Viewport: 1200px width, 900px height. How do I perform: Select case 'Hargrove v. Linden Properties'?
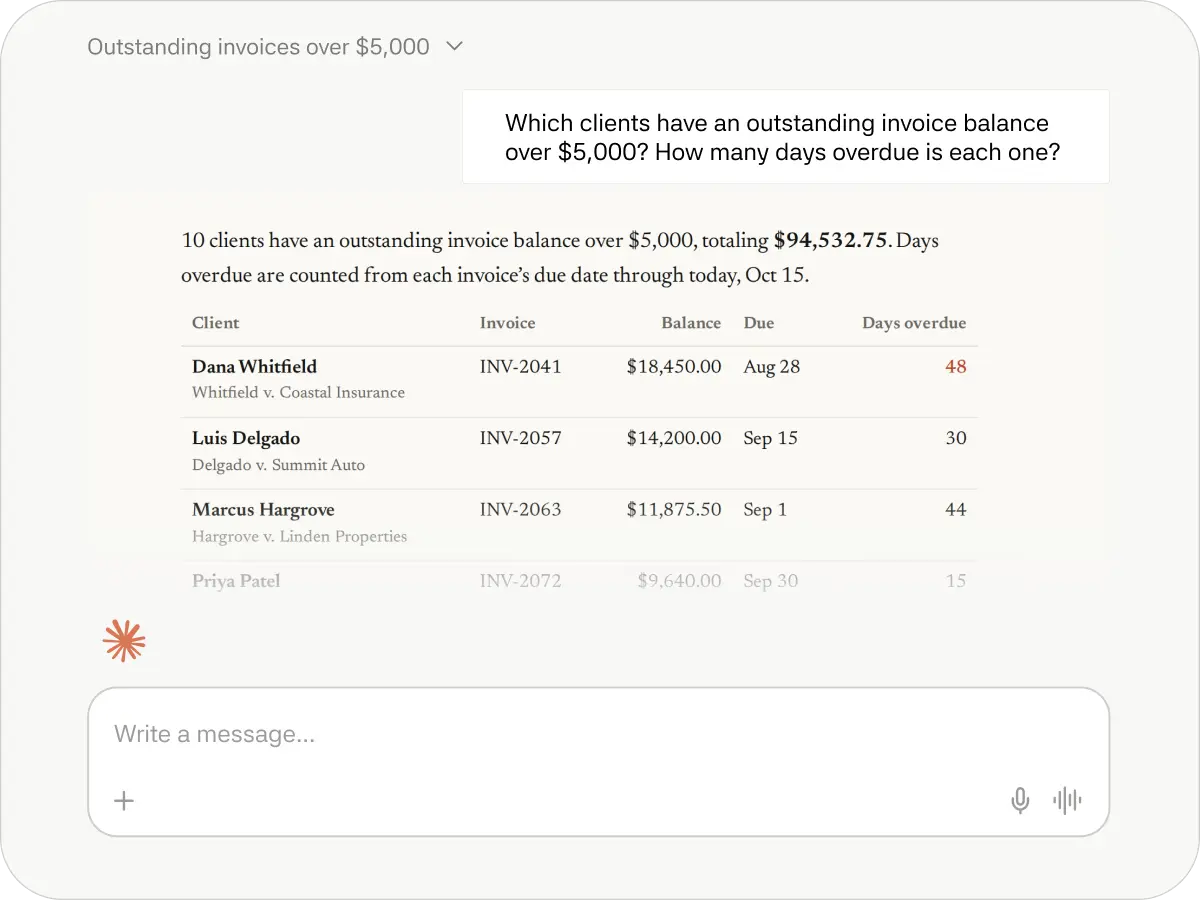point(299,536)
